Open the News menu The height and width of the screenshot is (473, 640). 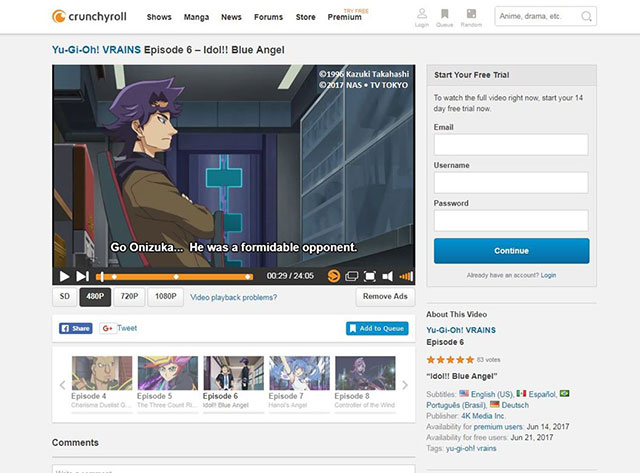point(231,17)
